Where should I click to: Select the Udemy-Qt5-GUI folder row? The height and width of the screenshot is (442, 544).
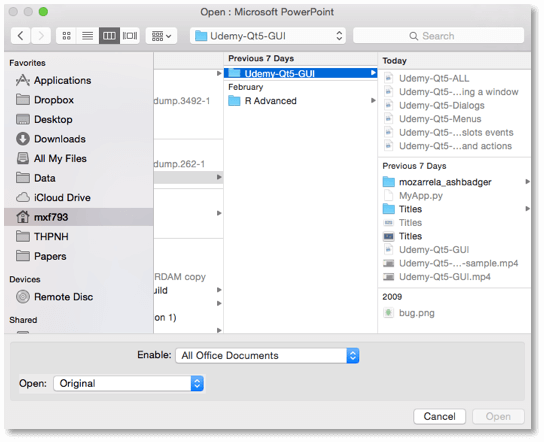coord(300,73)
